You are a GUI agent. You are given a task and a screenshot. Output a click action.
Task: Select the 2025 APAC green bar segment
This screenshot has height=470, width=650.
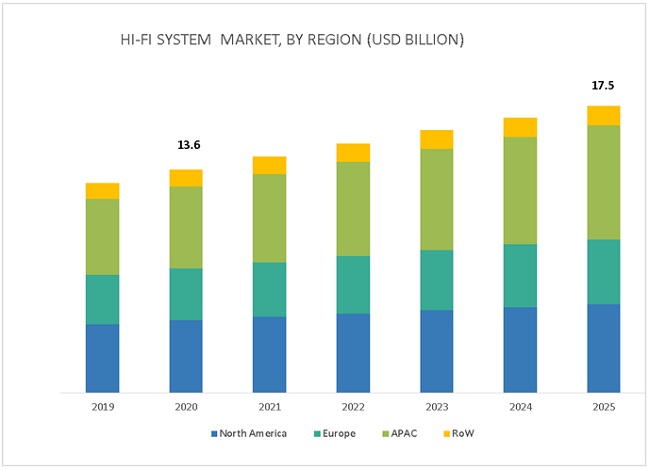pyautogui.click(x=603, y=182)
